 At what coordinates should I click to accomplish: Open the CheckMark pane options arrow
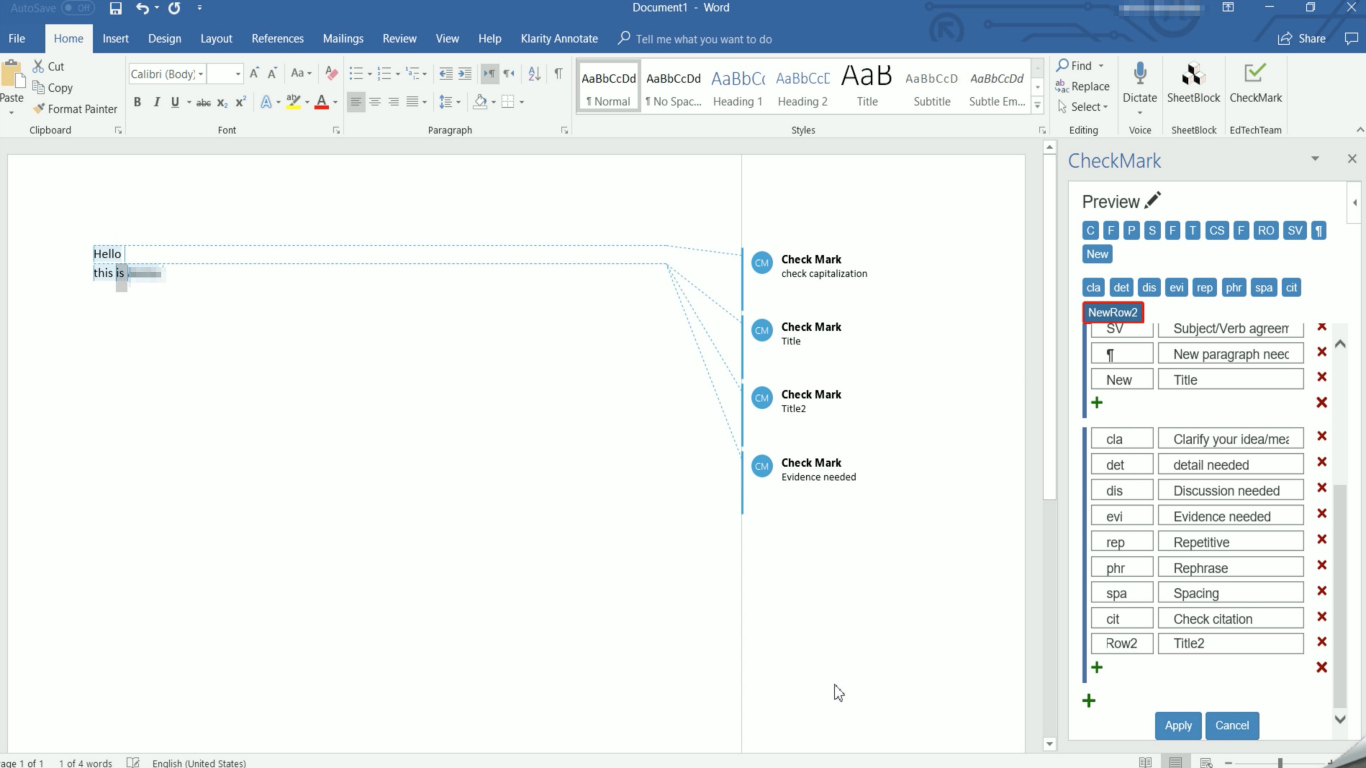tap(1315, 159)
